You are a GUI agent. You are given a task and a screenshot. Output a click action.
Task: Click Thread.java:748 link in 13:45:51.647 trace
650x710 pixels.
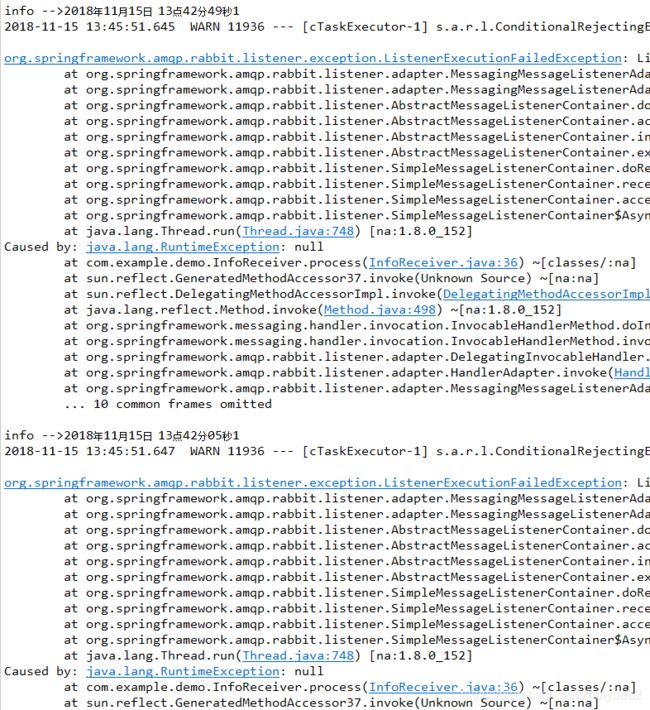click(x=298, y=656)
